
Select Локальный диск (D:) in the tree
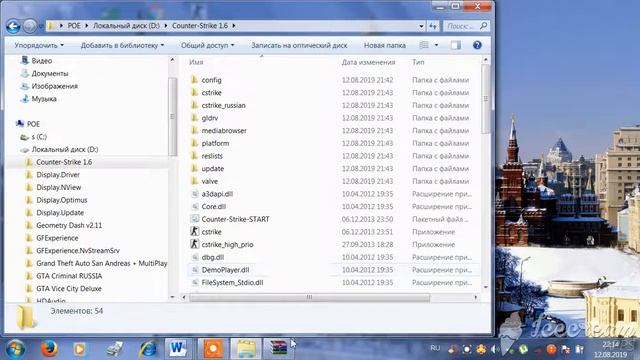[x=65, y=149]
